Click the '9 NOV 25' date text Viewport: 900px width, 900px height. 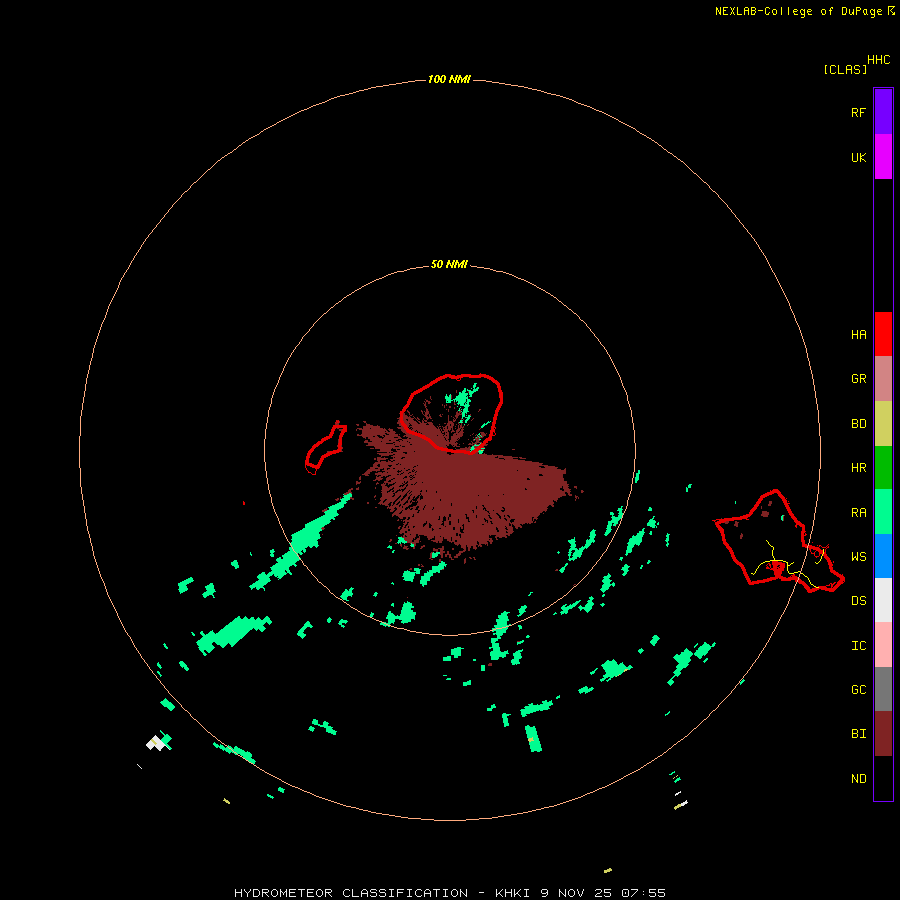577,893
